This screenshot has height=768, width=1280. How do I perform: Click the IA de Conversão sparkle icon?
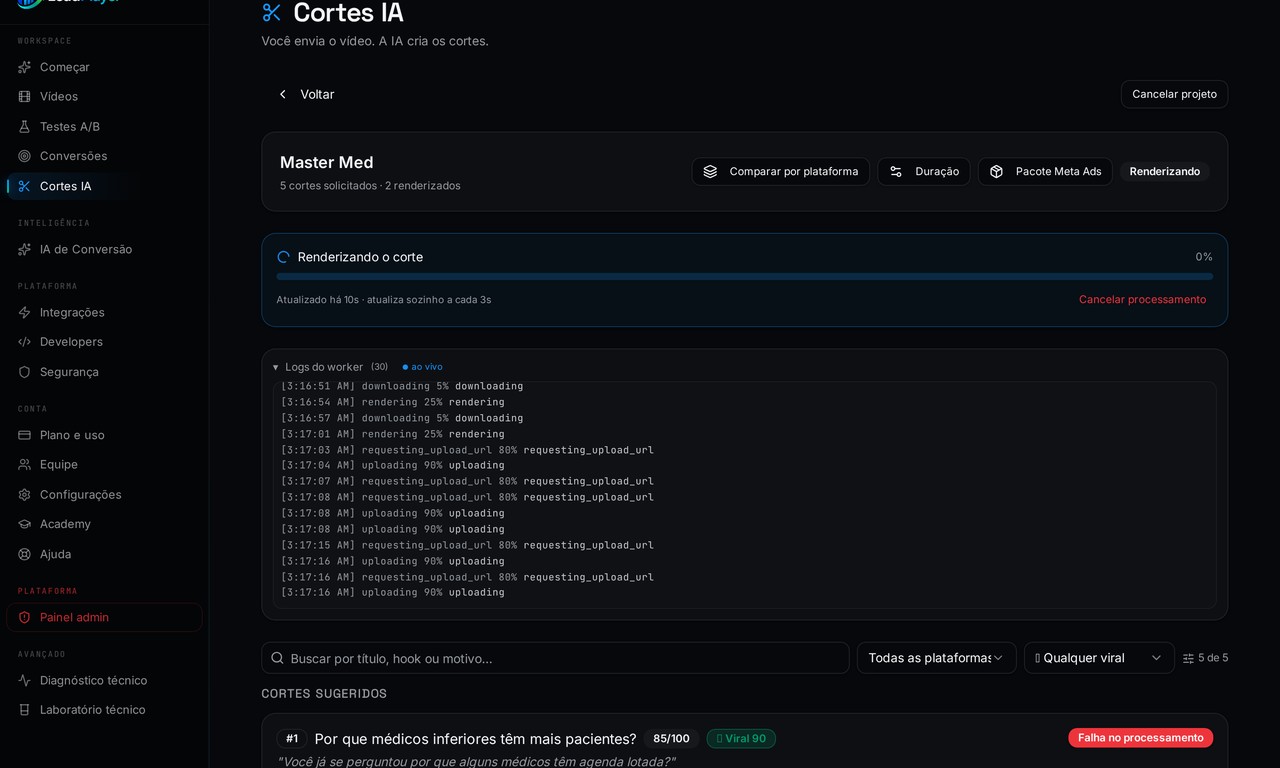point(25,249)
